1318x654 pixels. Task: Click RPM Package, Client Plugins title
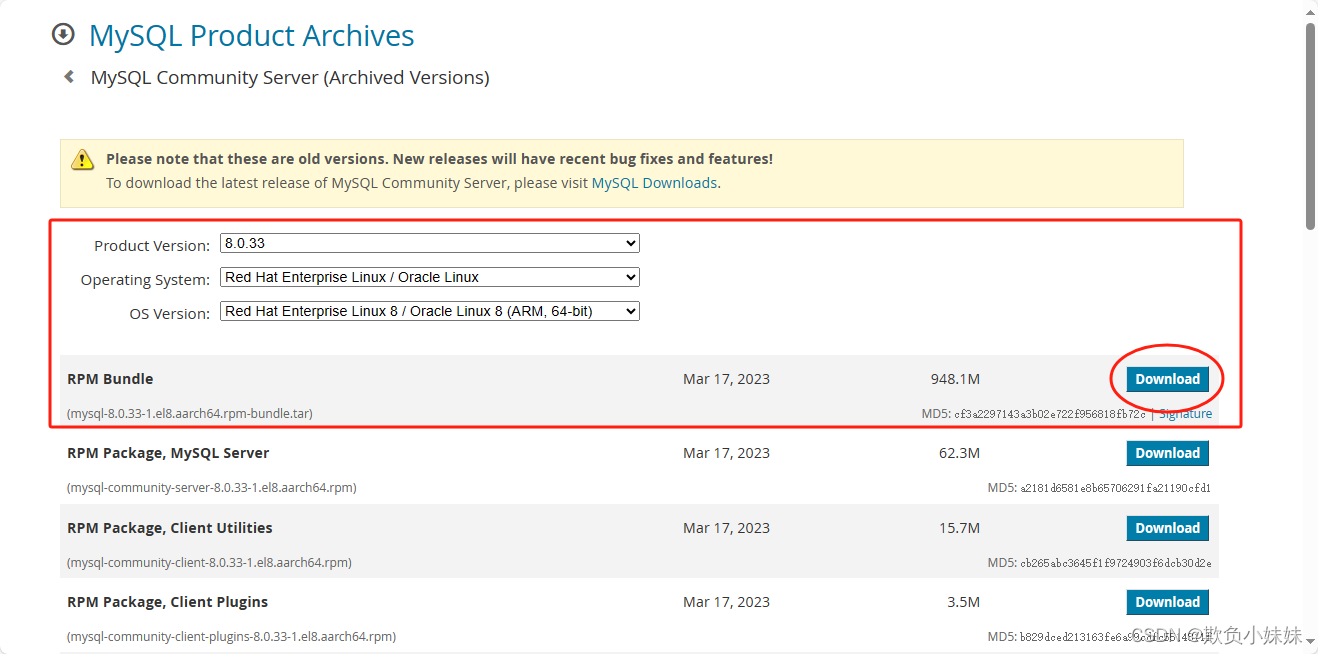pyautogui.click(x=168, y=602)
